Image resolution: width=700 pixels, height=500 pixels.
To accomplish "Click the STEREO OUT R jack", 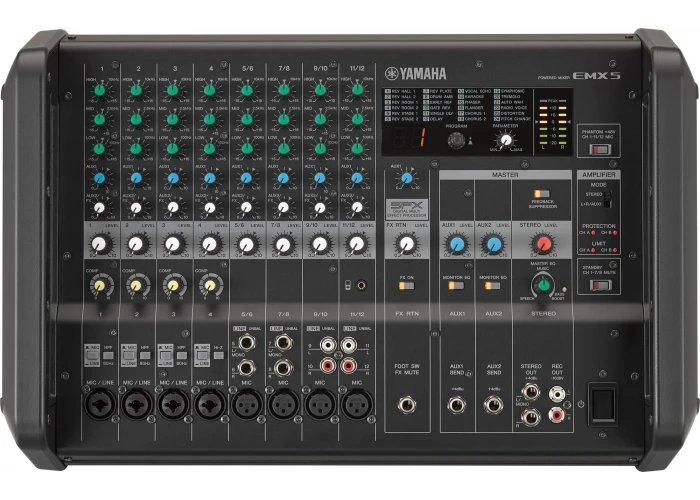I will 531,417.
